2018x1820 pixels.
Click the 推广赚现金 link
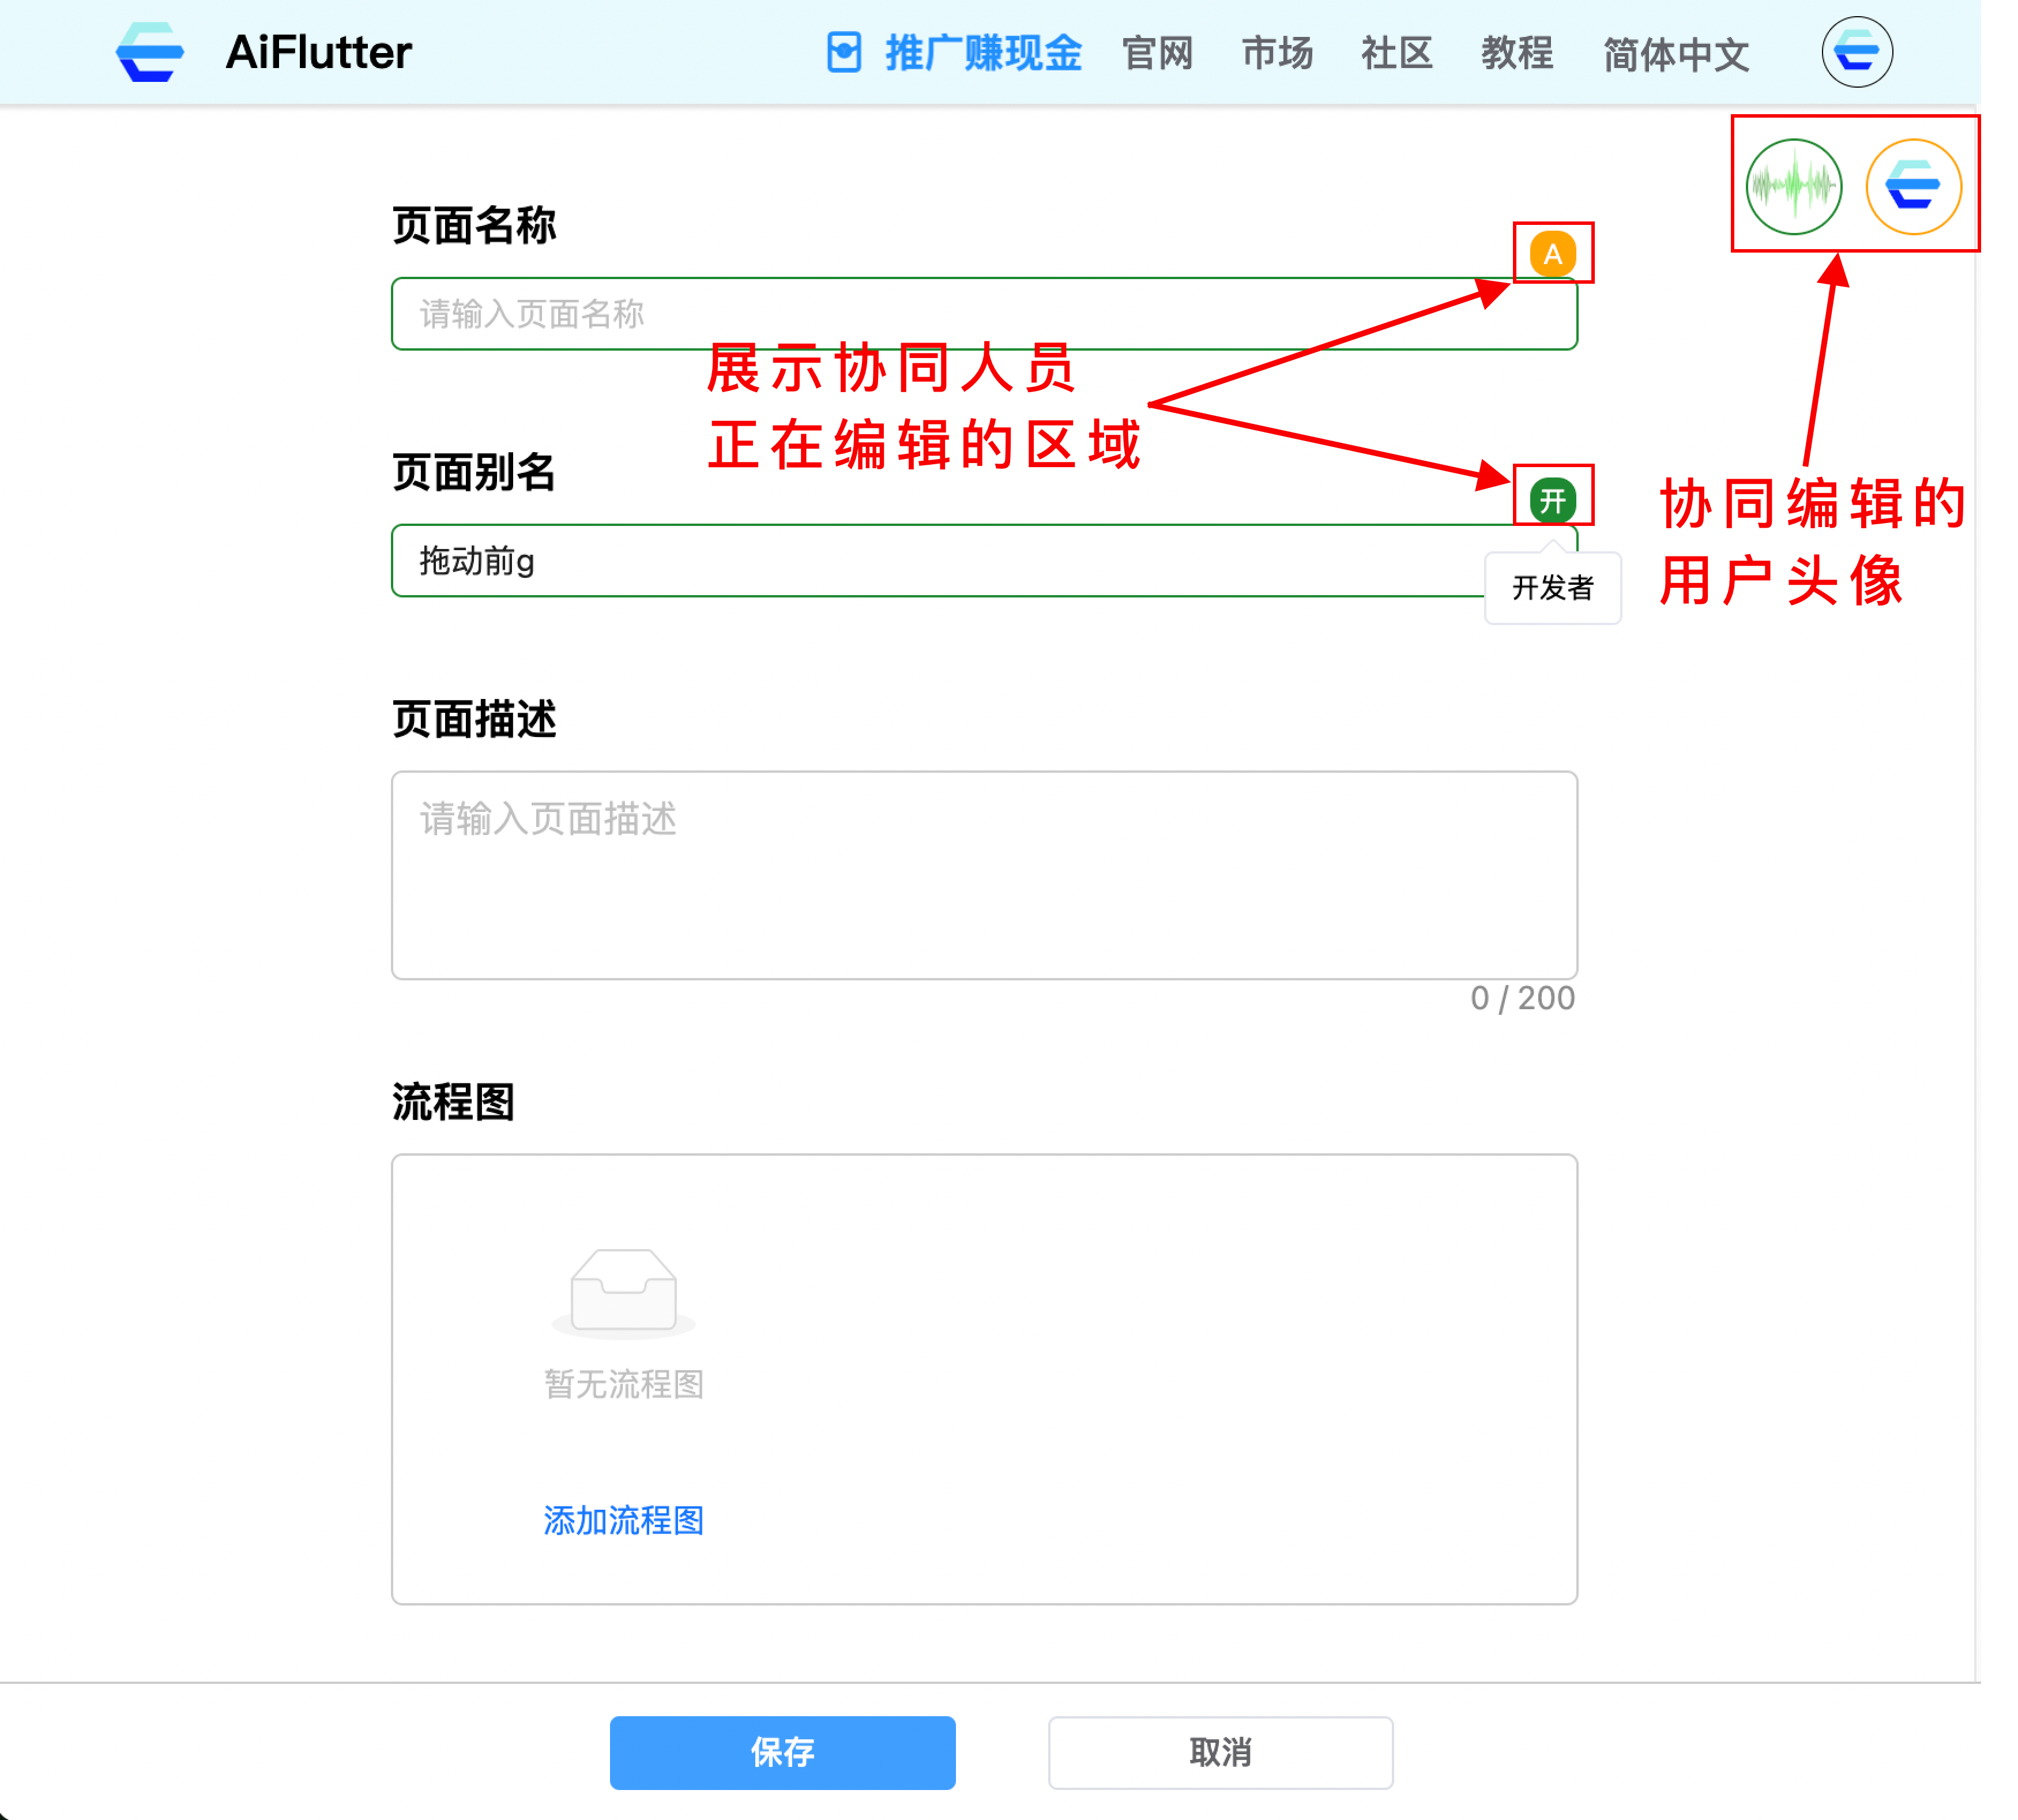pos(983,53)
